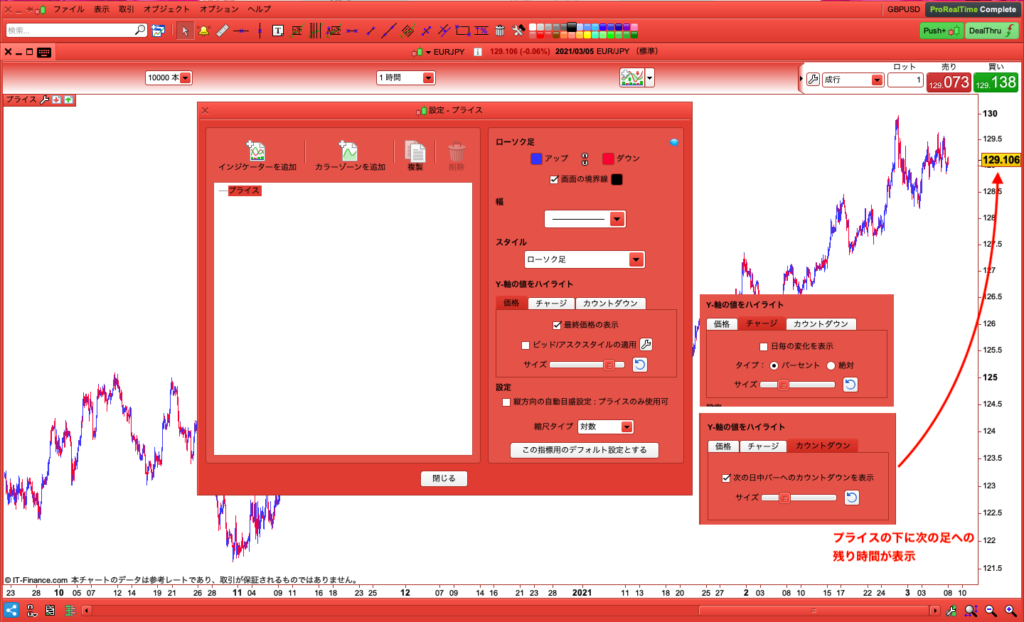Viewport: 1024px width, 622px height.
Task: Select the ruler measuring tool
Action: pos(222,31)
